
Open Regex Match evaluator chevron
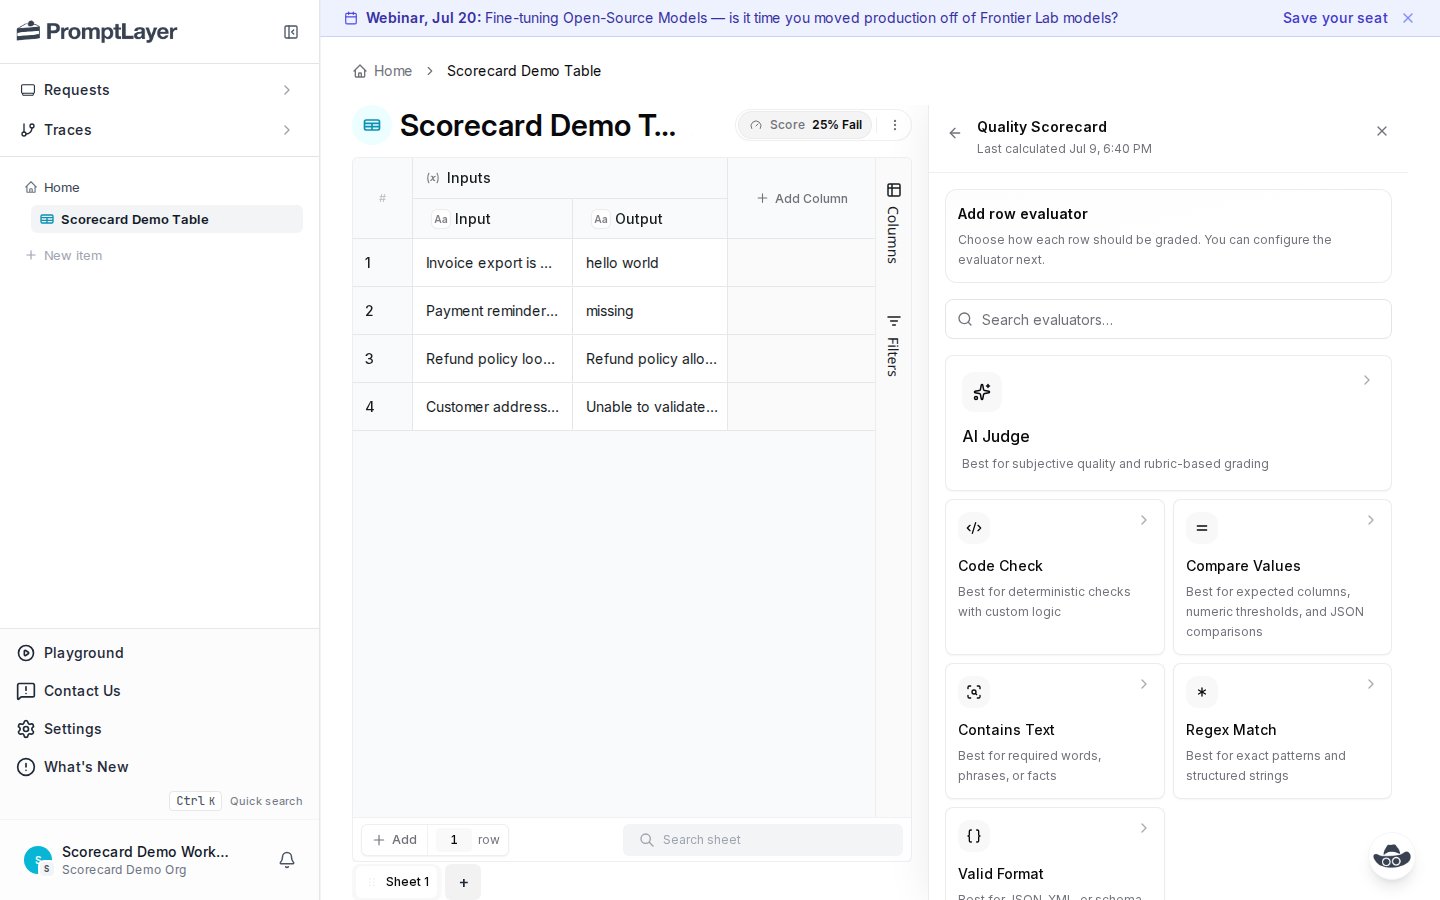coord(1371,684)
